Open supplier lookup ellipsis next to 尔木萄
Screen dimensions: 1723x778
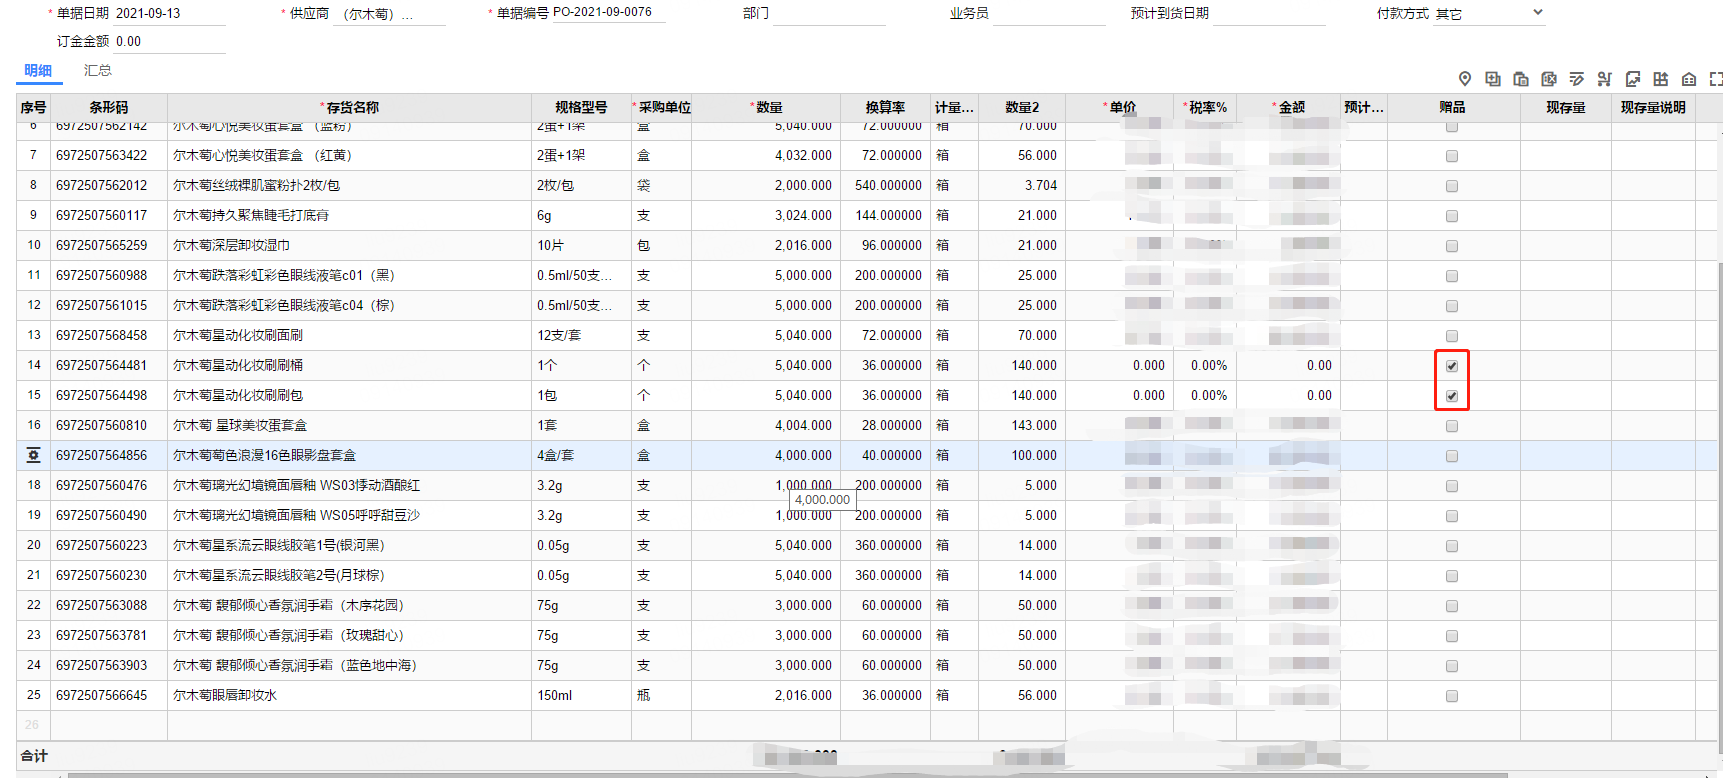[407, 14]
